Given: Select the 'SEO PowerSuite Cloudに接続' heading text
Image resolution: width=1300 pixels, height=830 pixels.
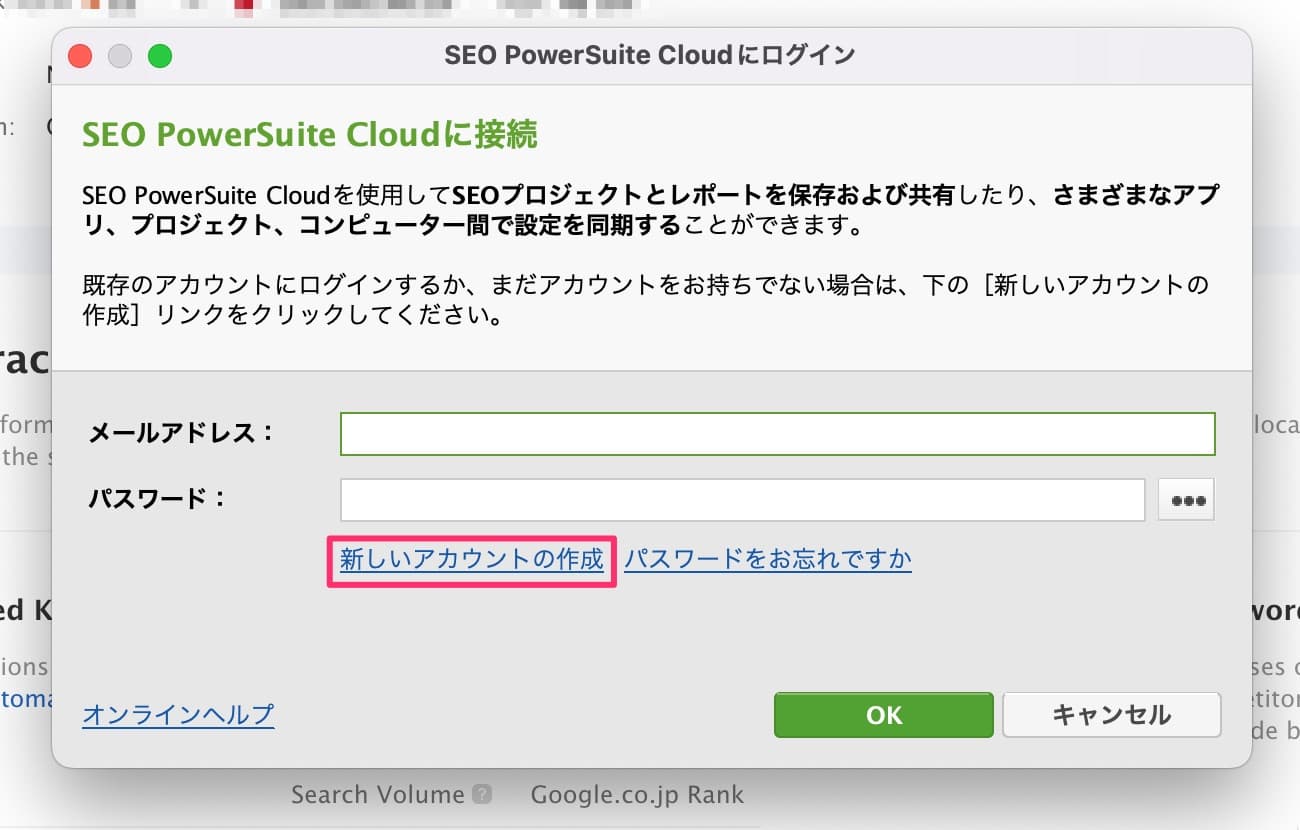Looking at the screenshot, I should [310, 134].
